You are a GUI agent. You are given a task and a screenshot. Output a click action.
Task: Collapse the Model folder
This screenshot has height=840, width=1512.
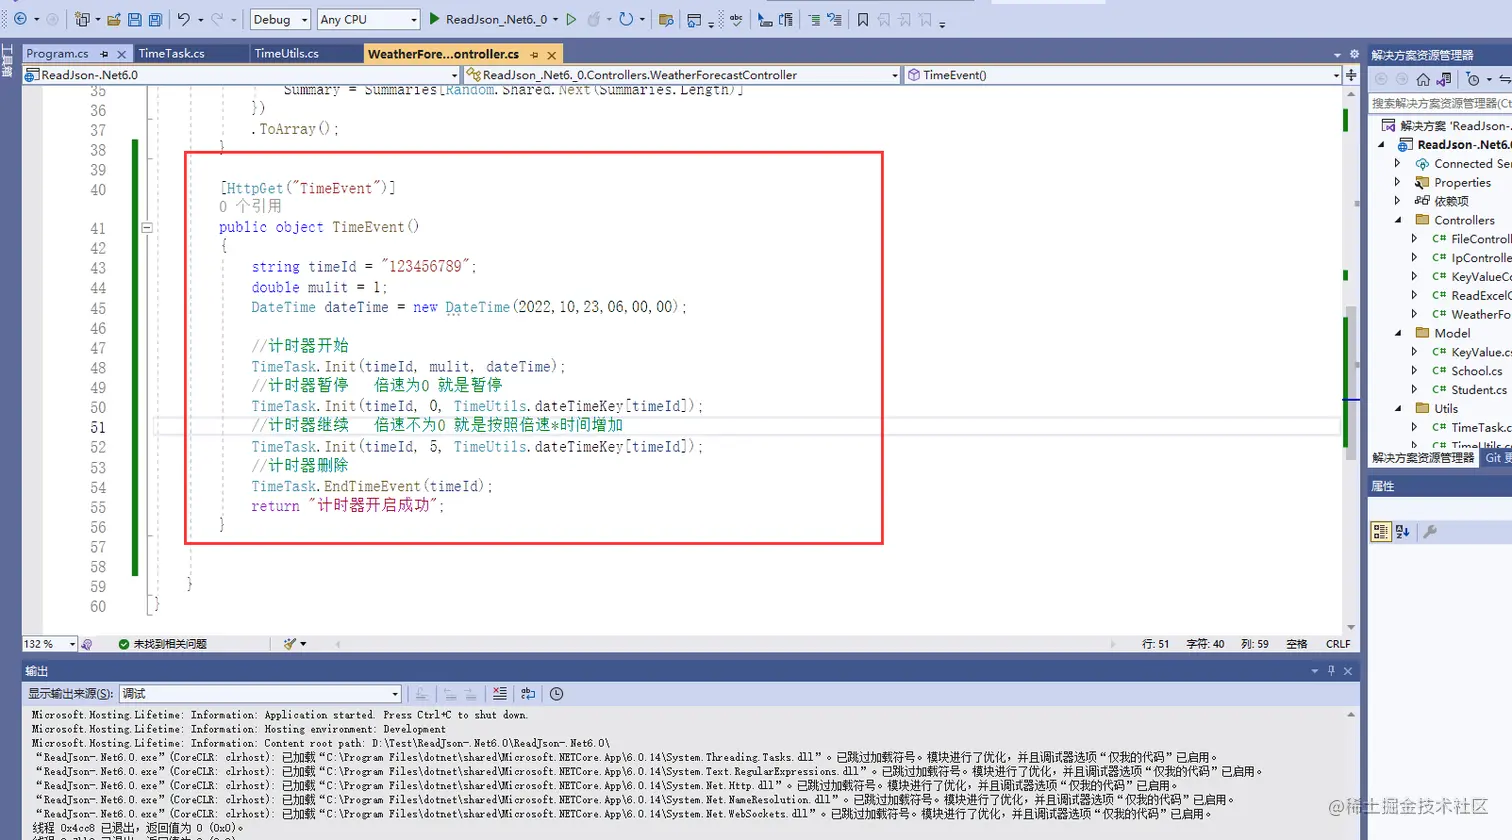point(1398,333)
